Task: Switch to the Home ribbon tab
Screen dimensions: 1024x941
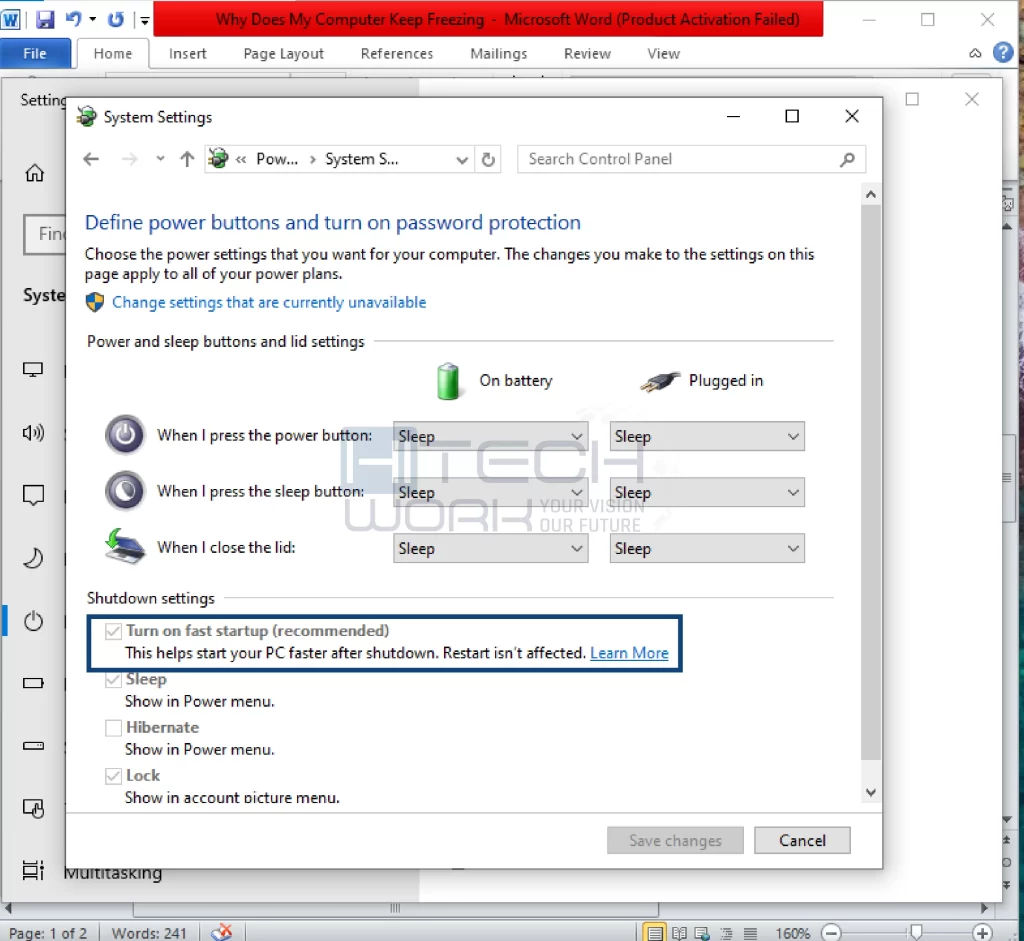Action: (x=112, y=54)
